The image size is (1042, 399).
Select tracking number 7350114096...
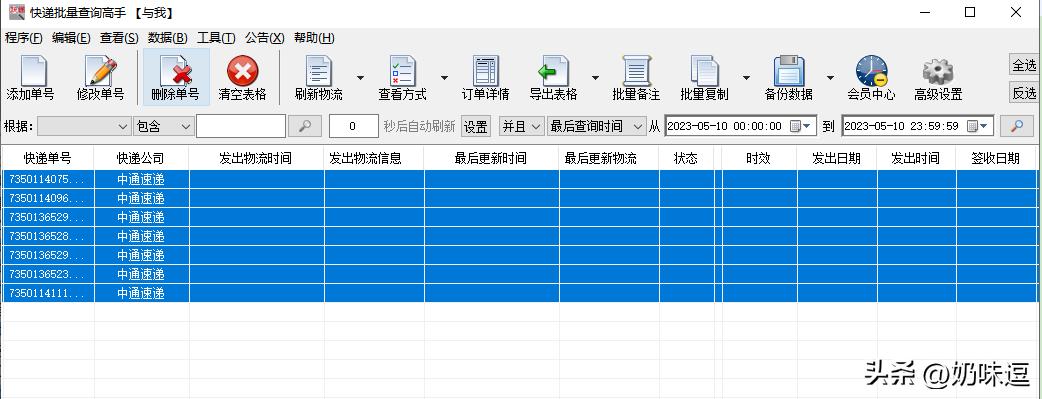47,198
